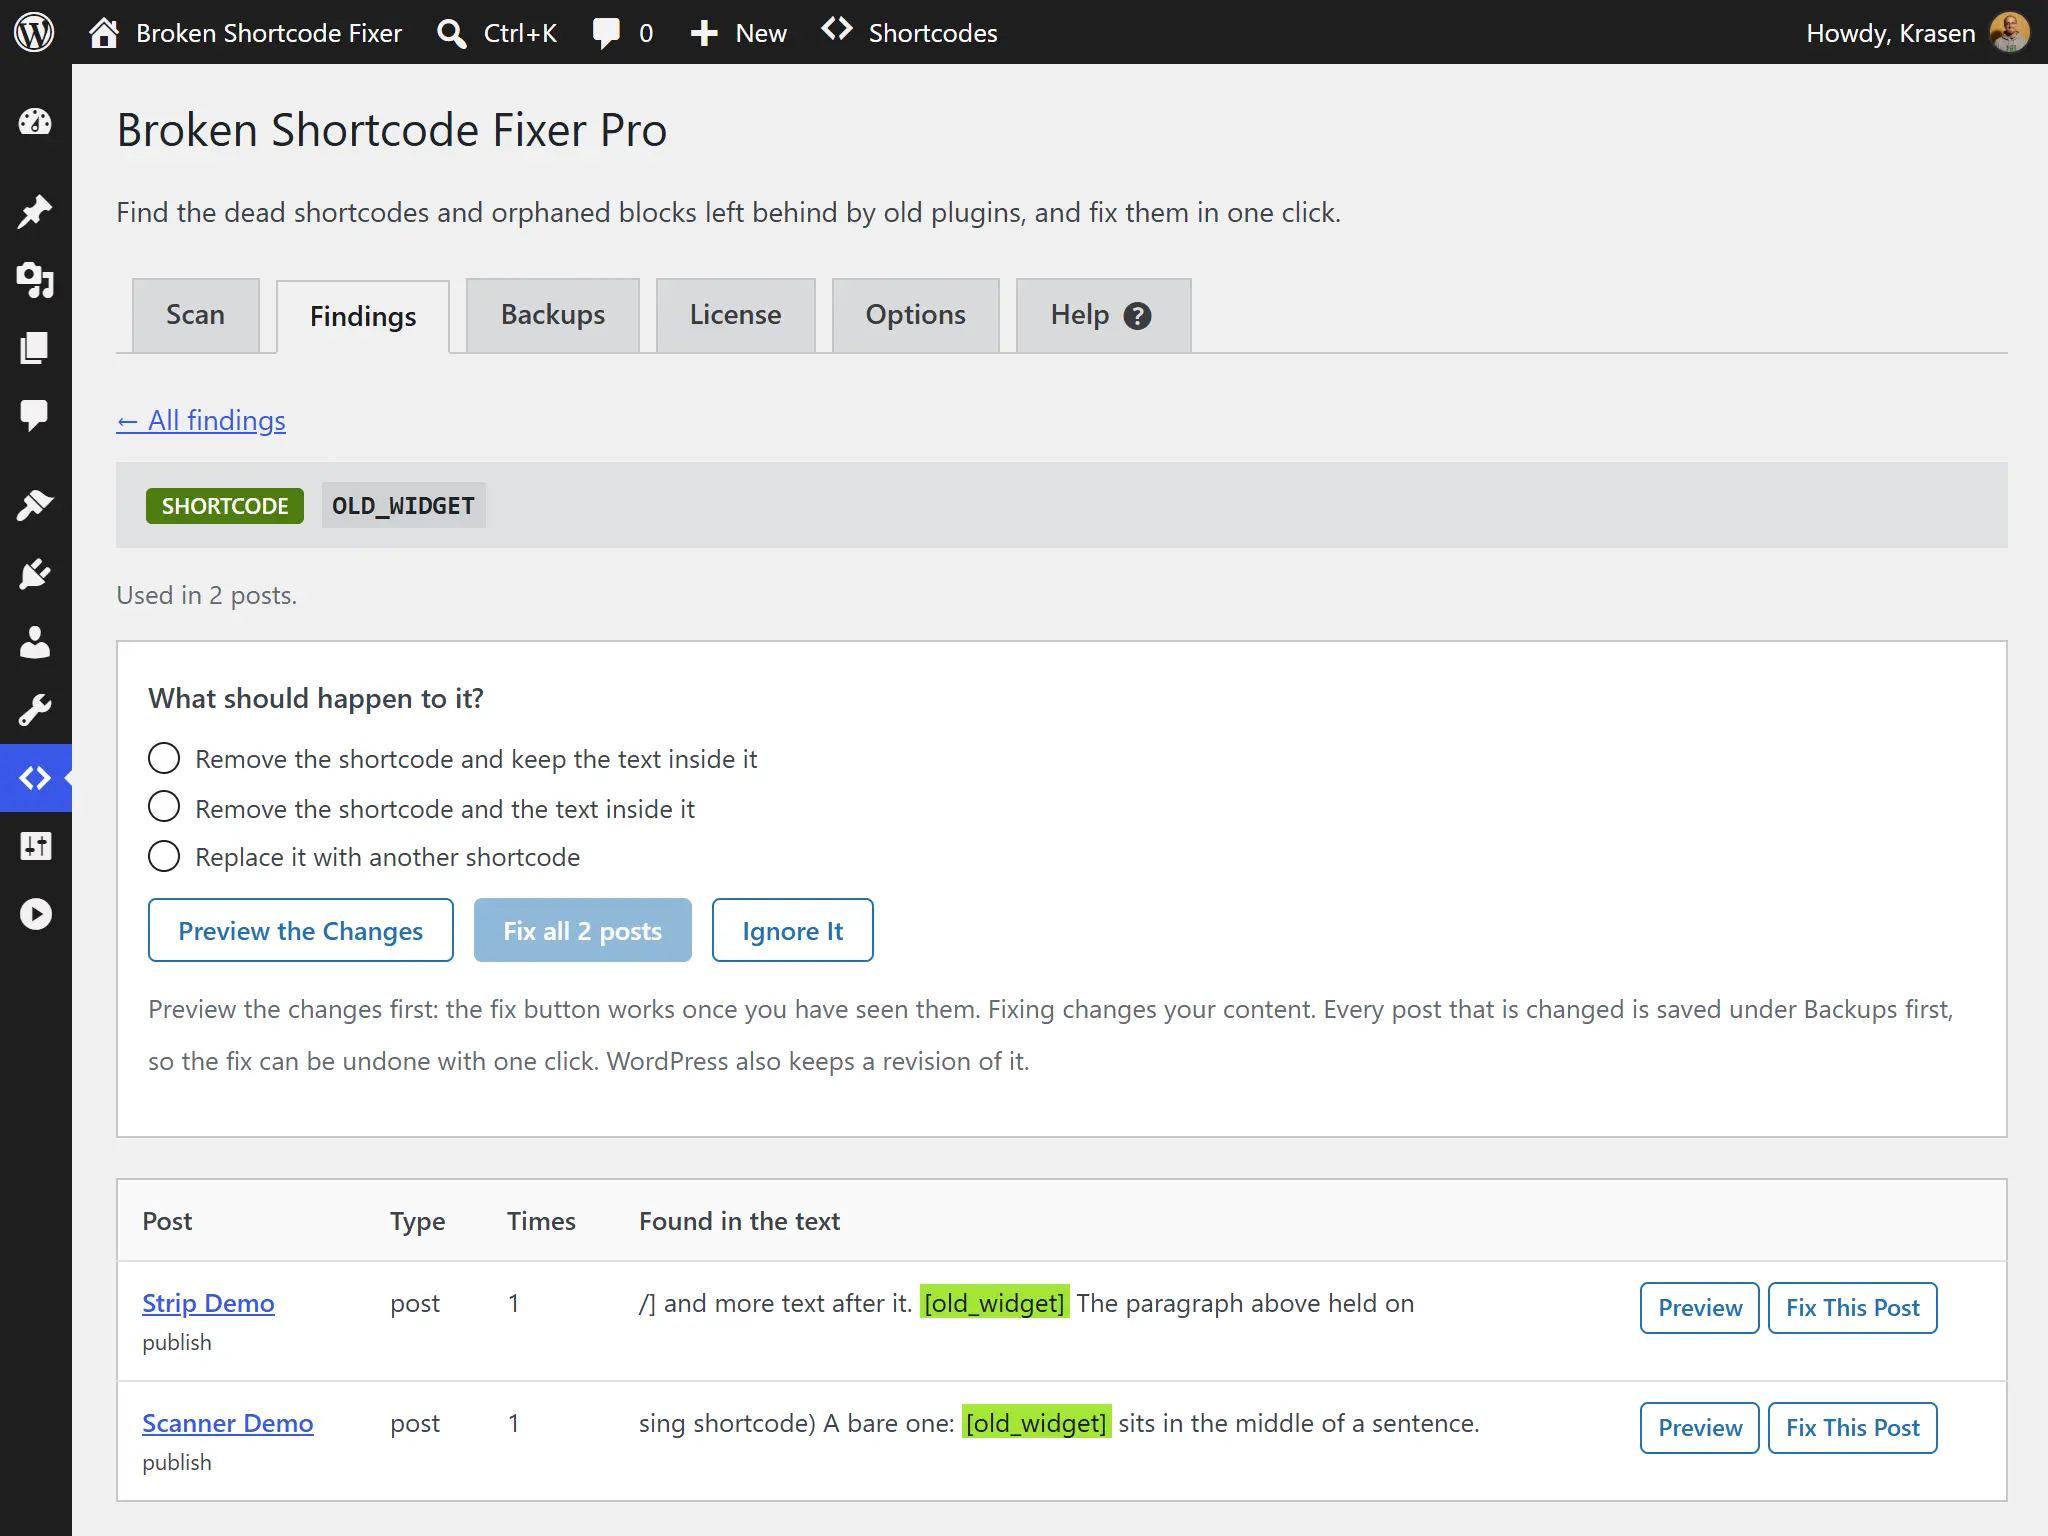Click the home icon for Broken Shortcode Fixer
The height and width of the screenshot is (1536, 2048).
[x=104, y=33]
